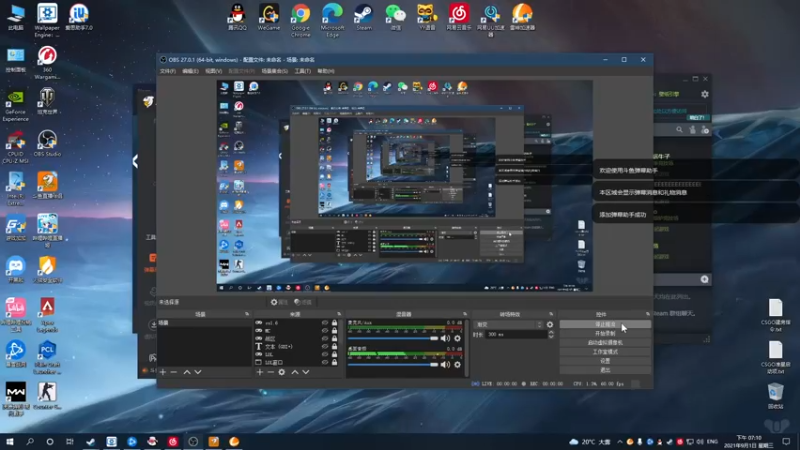Click the Start Virtual Camera button
Viewport: 800px width, 450px height.
coord(605,343)
